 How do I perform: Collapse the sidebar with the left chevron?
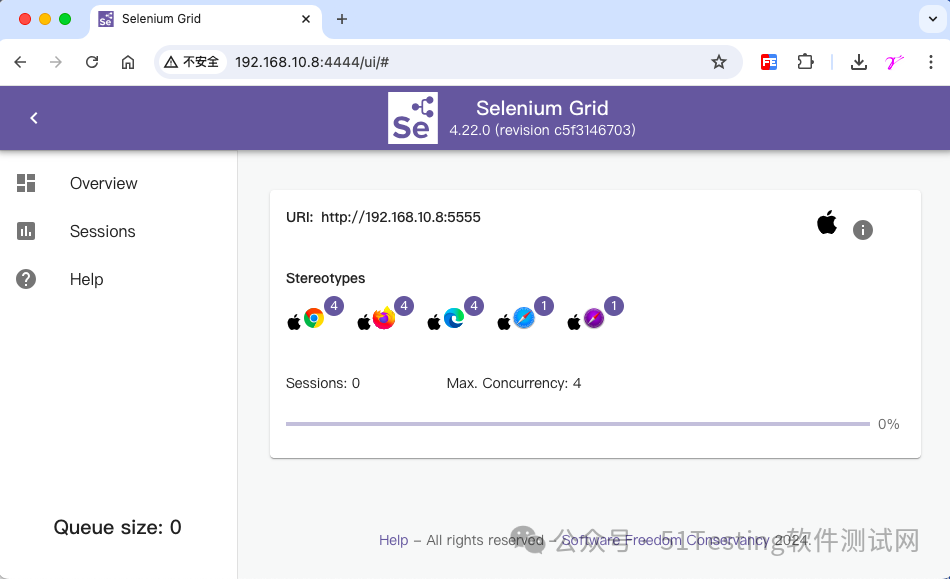pos(34,118)
